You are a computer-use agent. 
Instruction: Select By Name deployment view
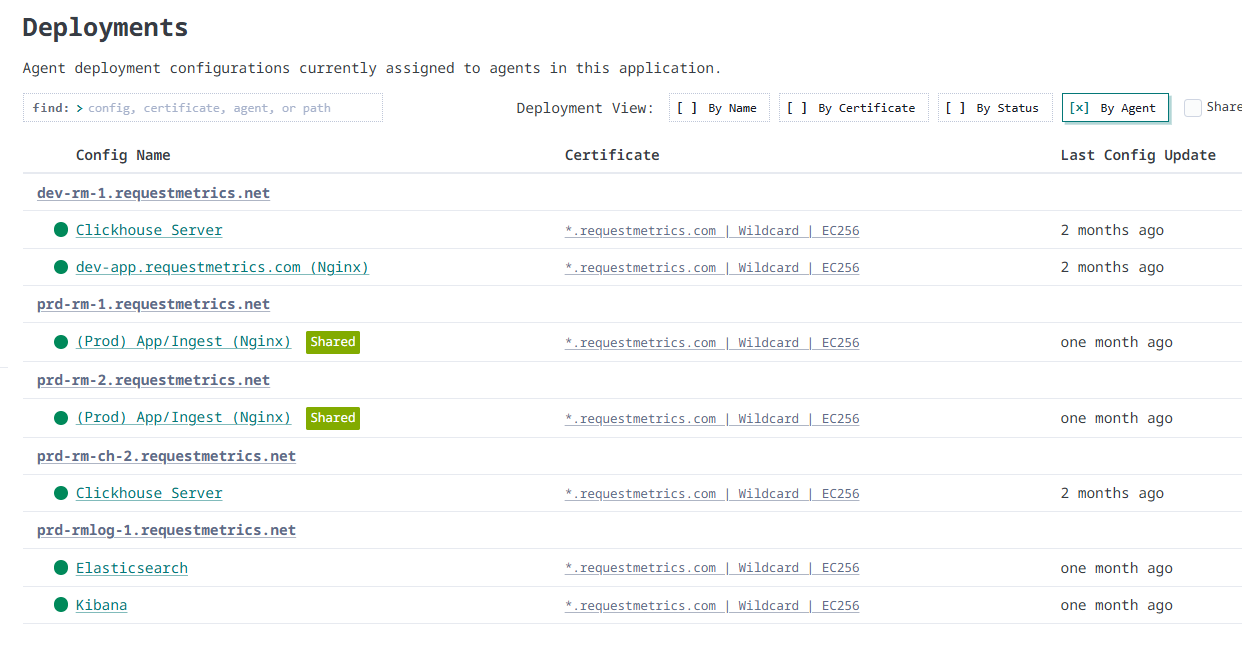[x=719, y=108]
